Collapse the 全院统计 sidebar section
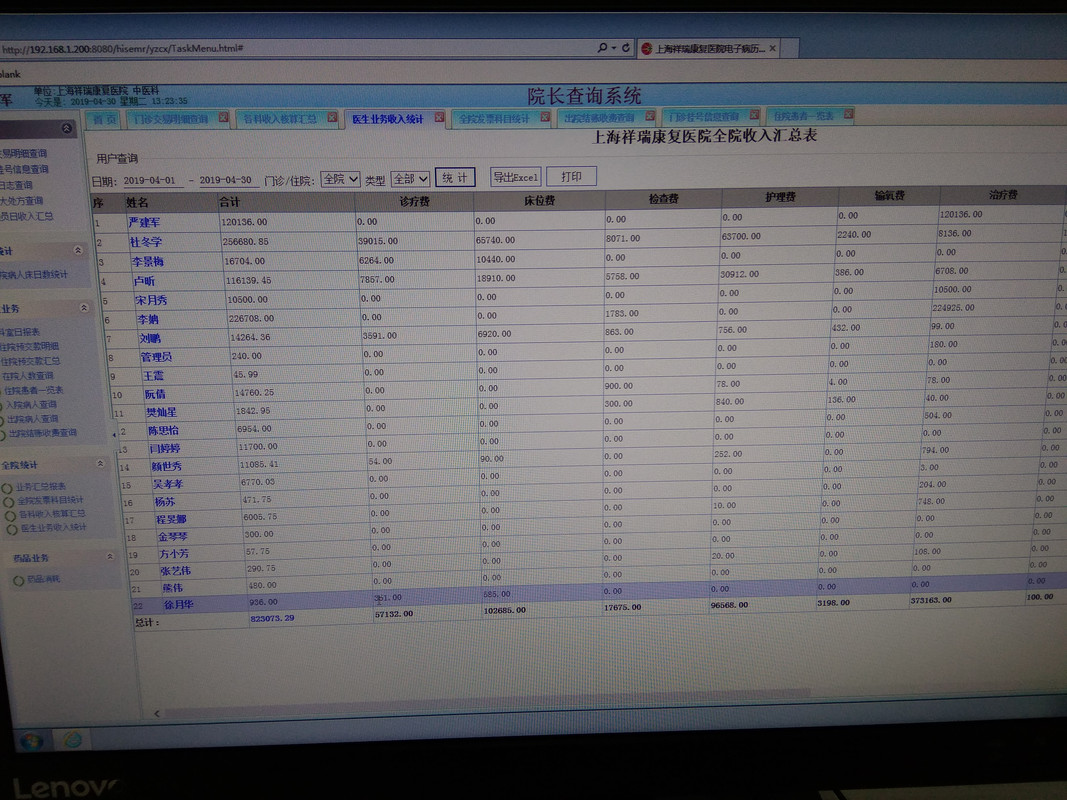1067x800 pixels. 100,463
